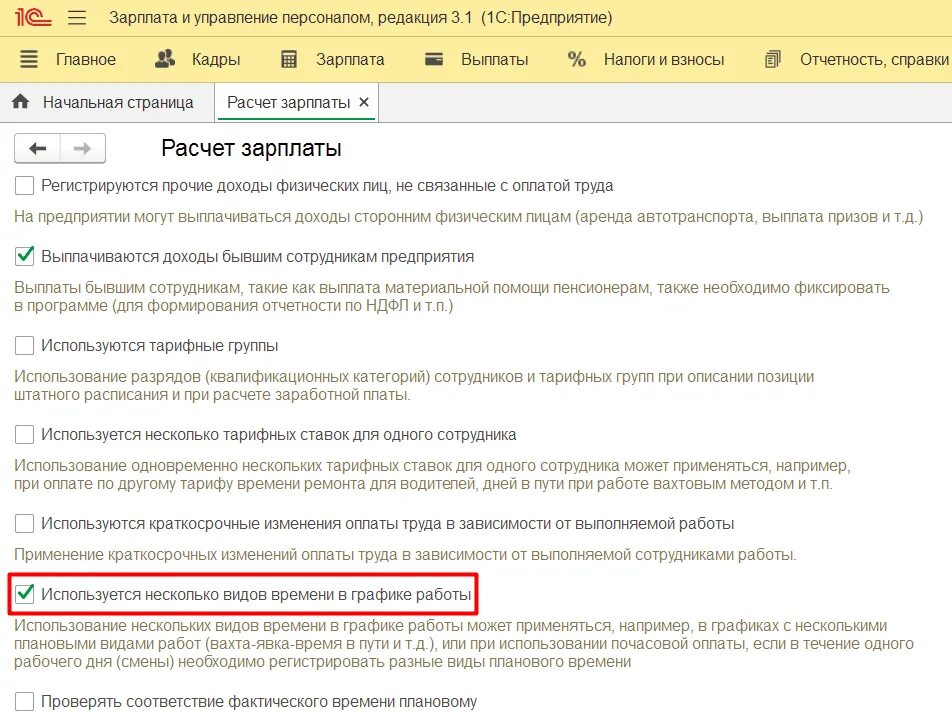
Task: Click the 1C logo icon
Action: tap(33, 17)
